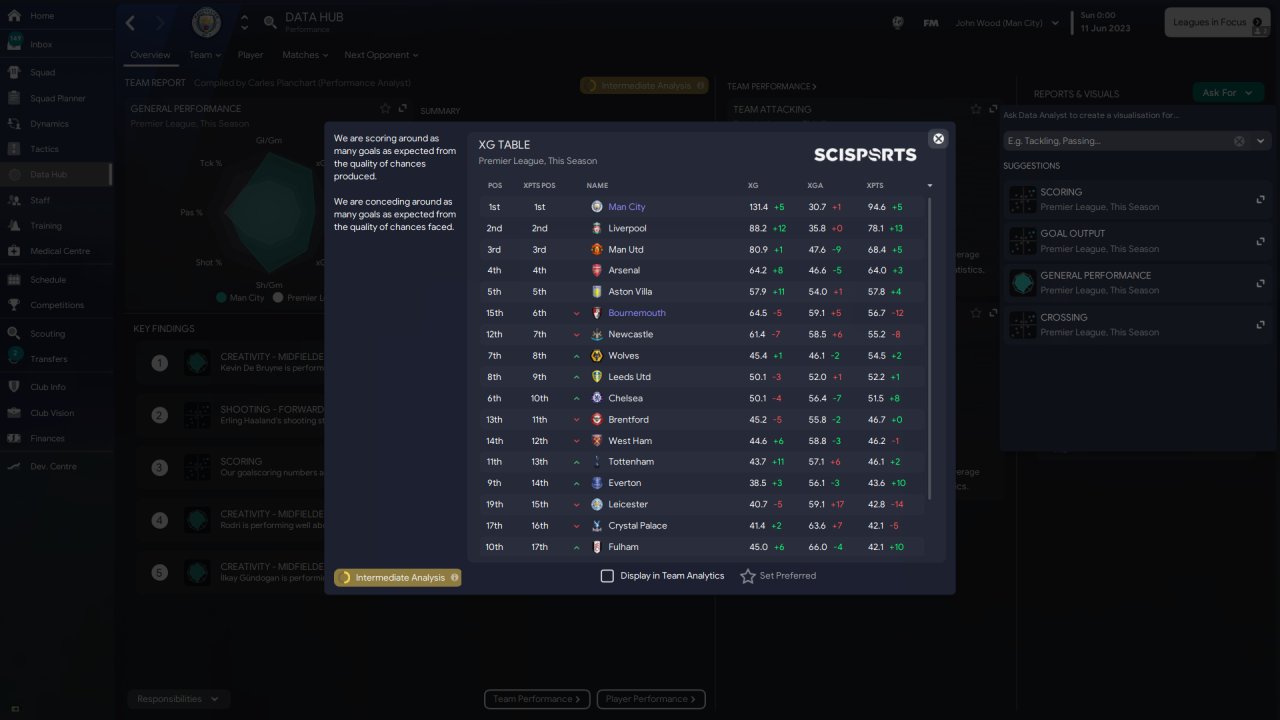
Task: Open the Home screen from the sidebar
Action: (42, 16)
